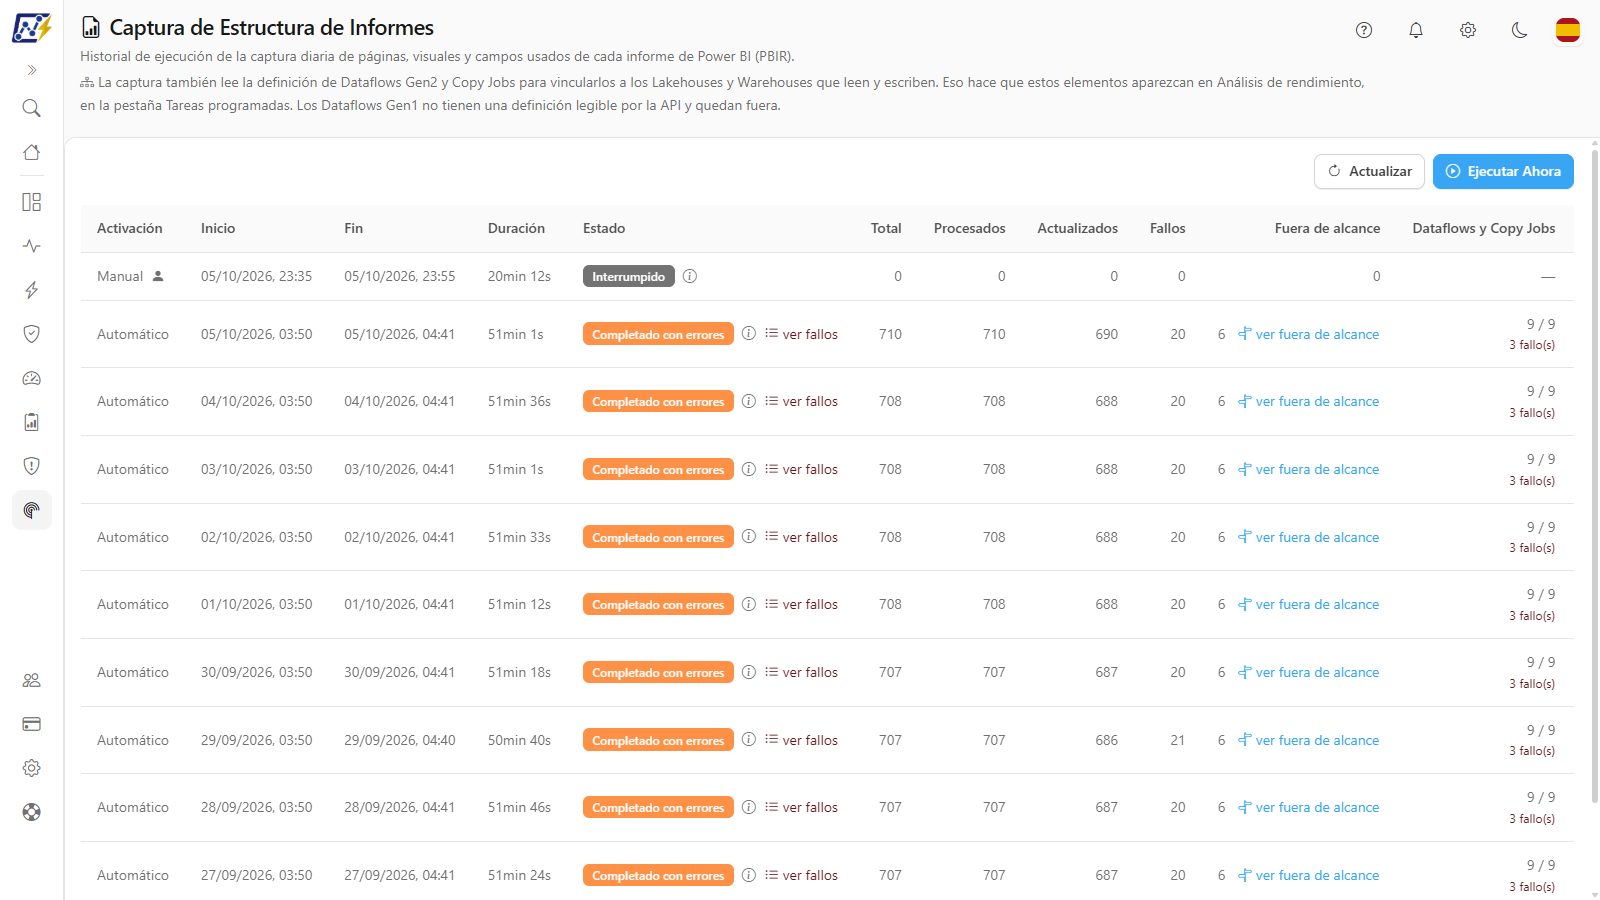This screenshot has width=1600, height=900.
Task: Click the Actualizar button
Action: (x=1369, y=171)
